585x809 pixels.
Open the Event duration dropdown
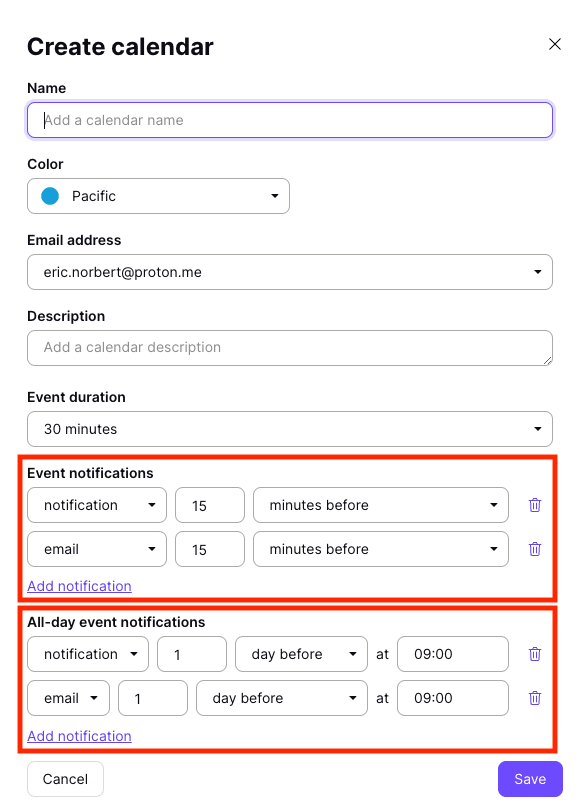[289, 428]
